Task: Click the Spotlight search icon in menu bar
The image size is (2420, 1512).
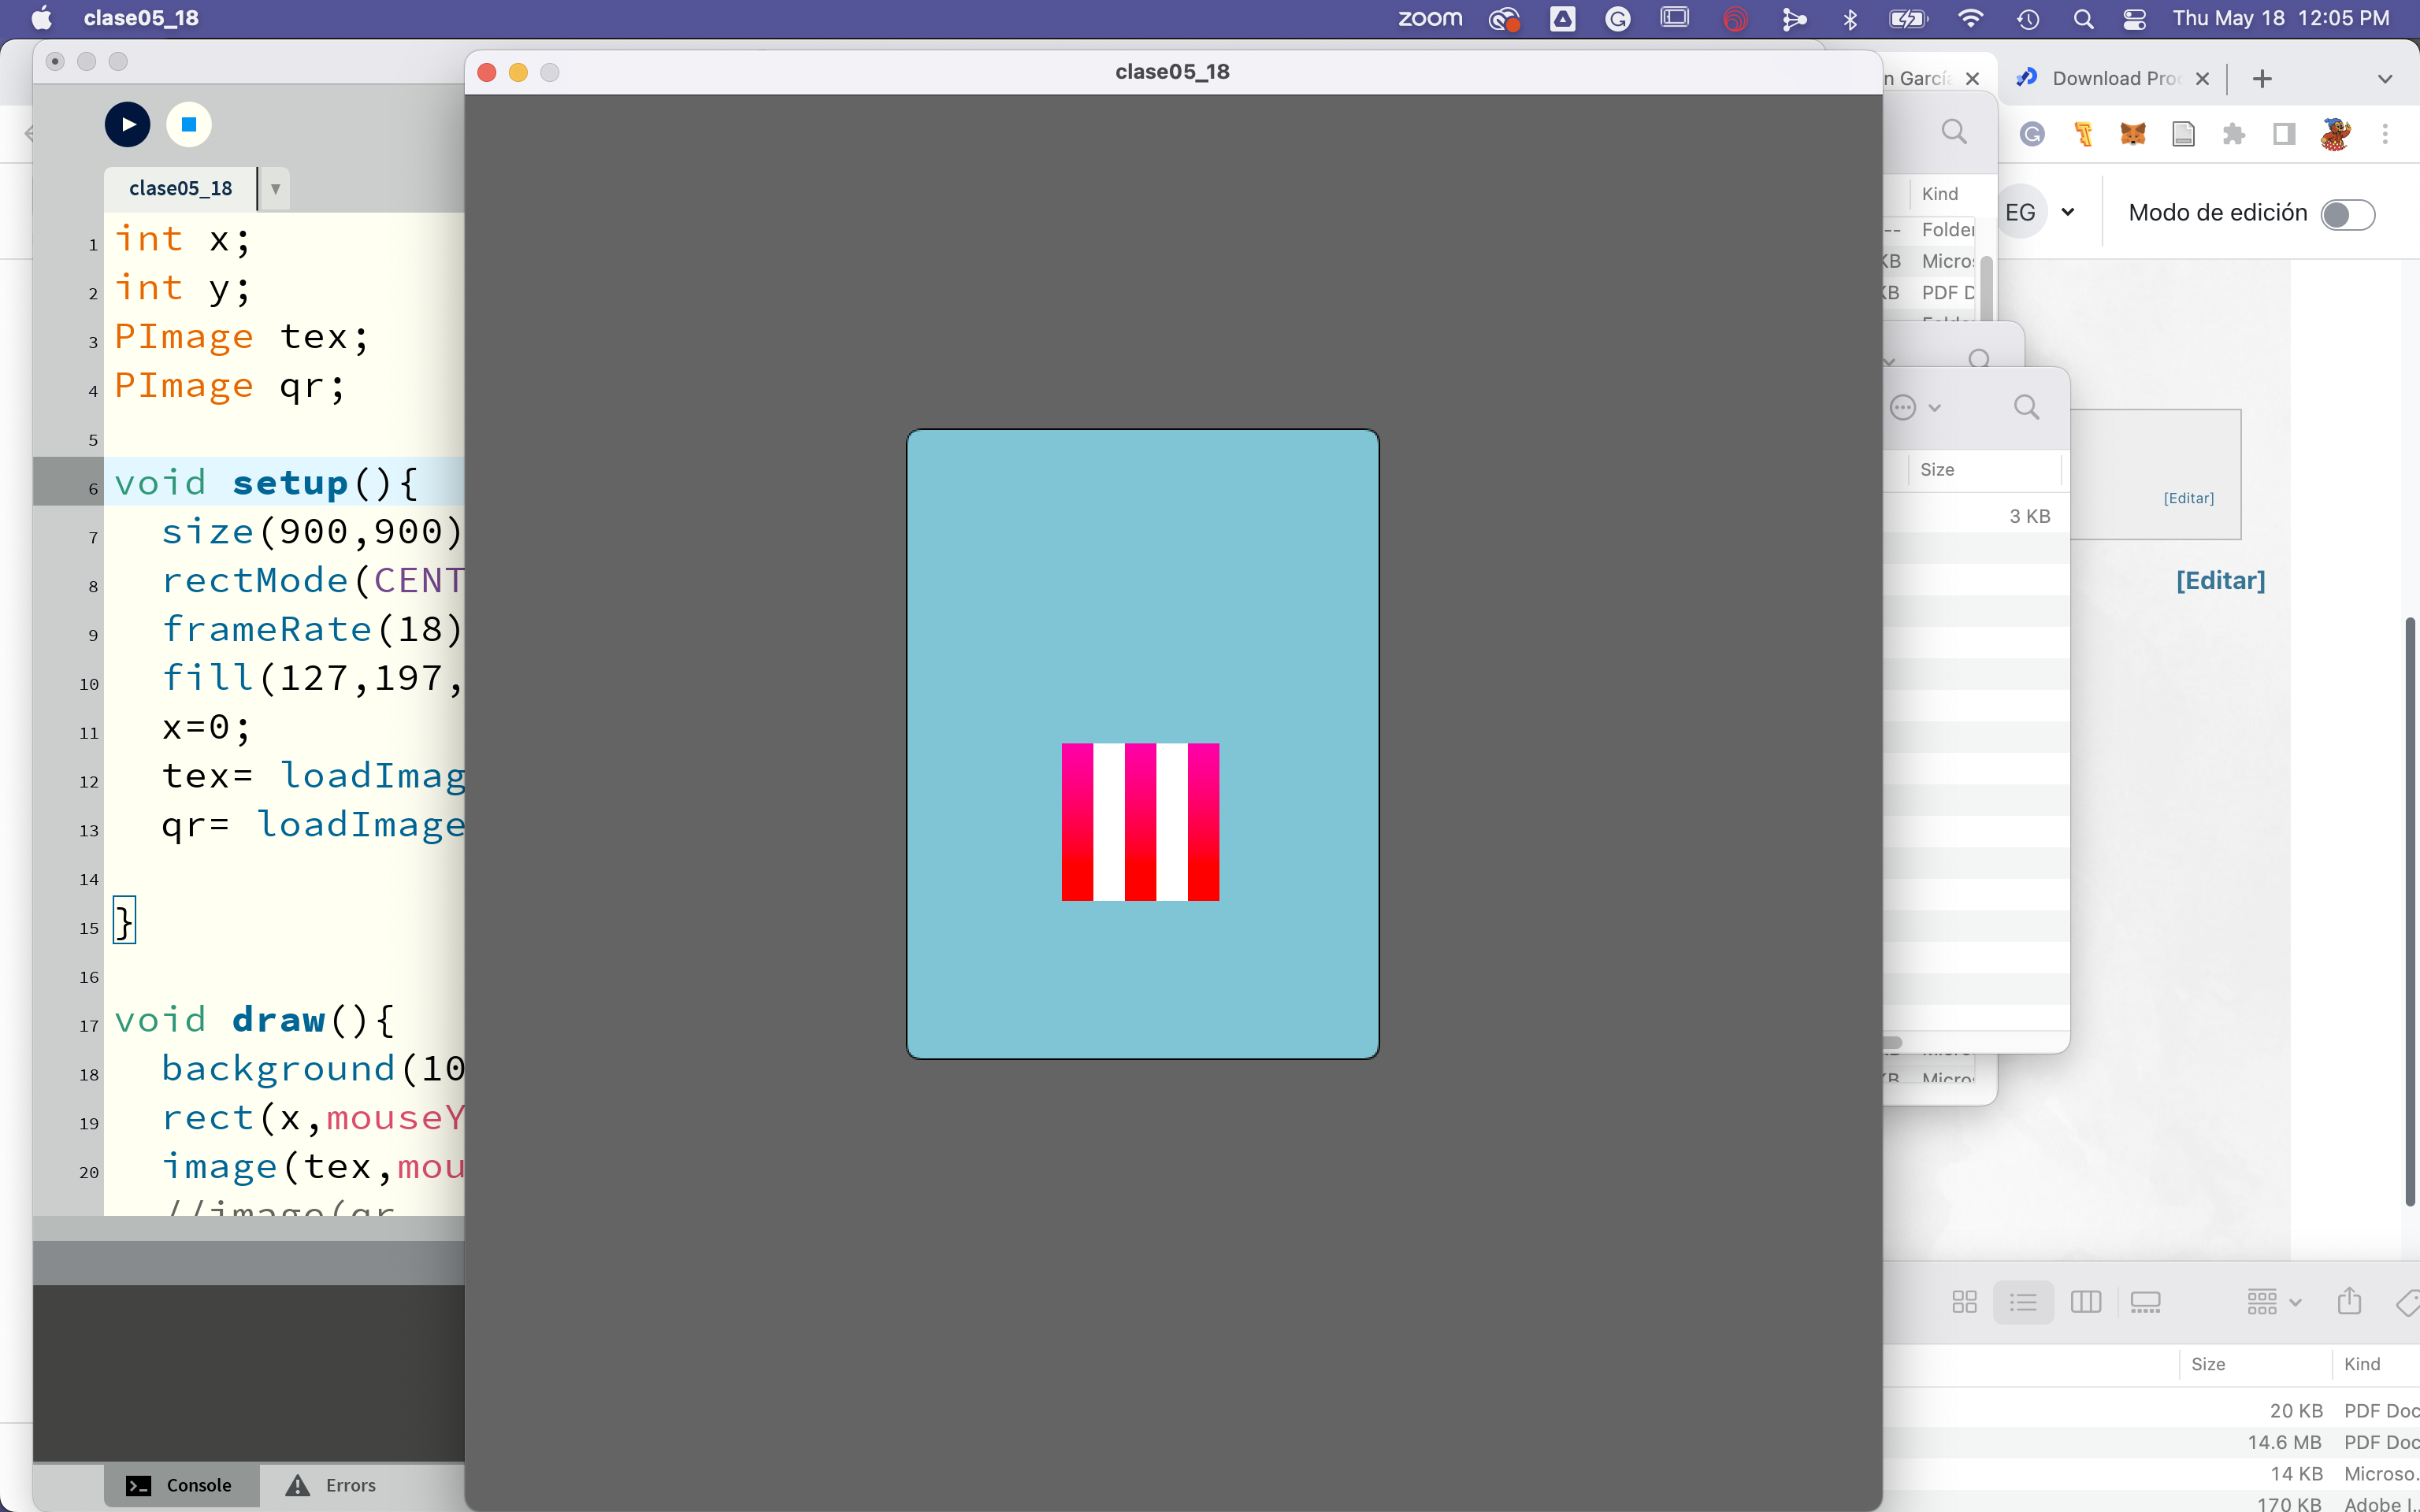Action: [2083, 19]
